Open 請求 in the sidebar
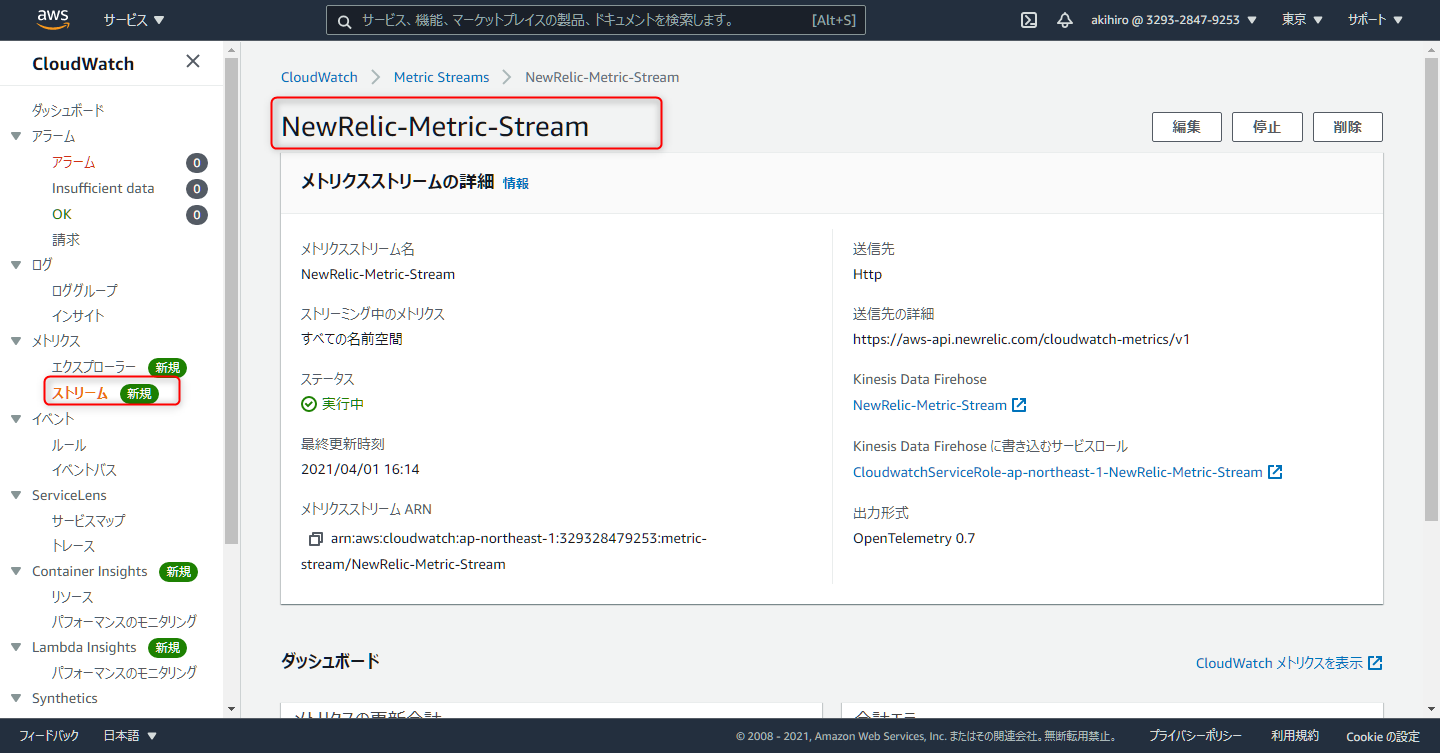 click(66, 240)
